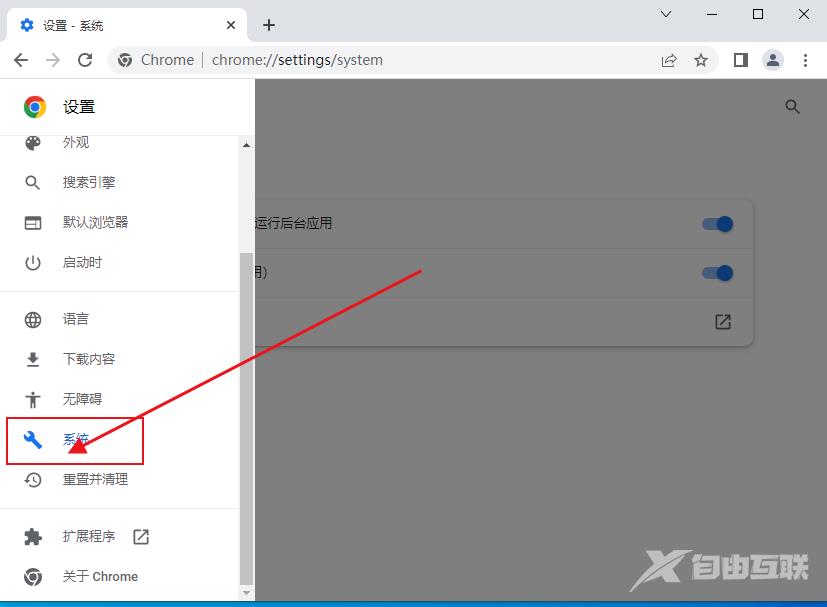Open 重置并清理 via clock icon
The width and height of the screenshot is (827, 607).
click(31, 479)
